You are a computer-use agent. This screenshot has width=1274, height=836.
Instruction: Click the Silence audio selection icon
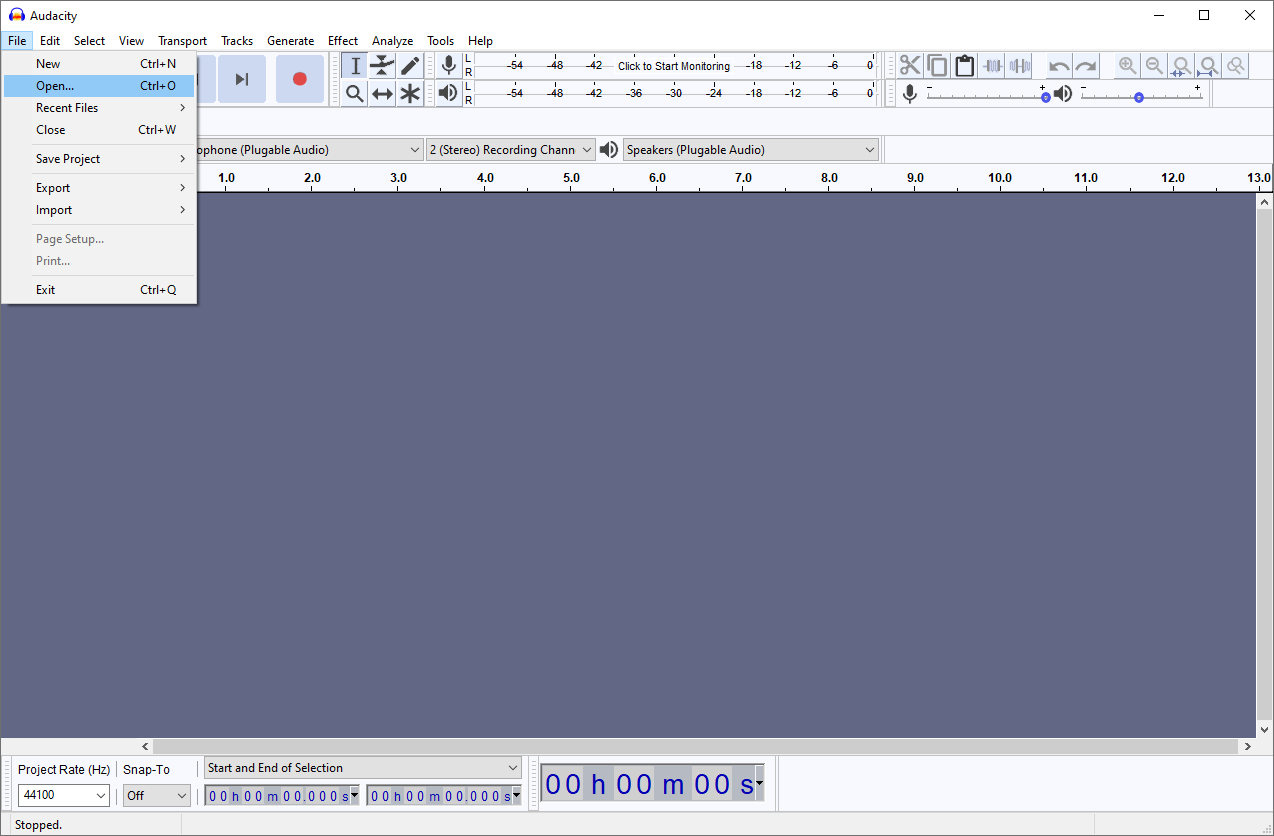[x=1019, y=66]
